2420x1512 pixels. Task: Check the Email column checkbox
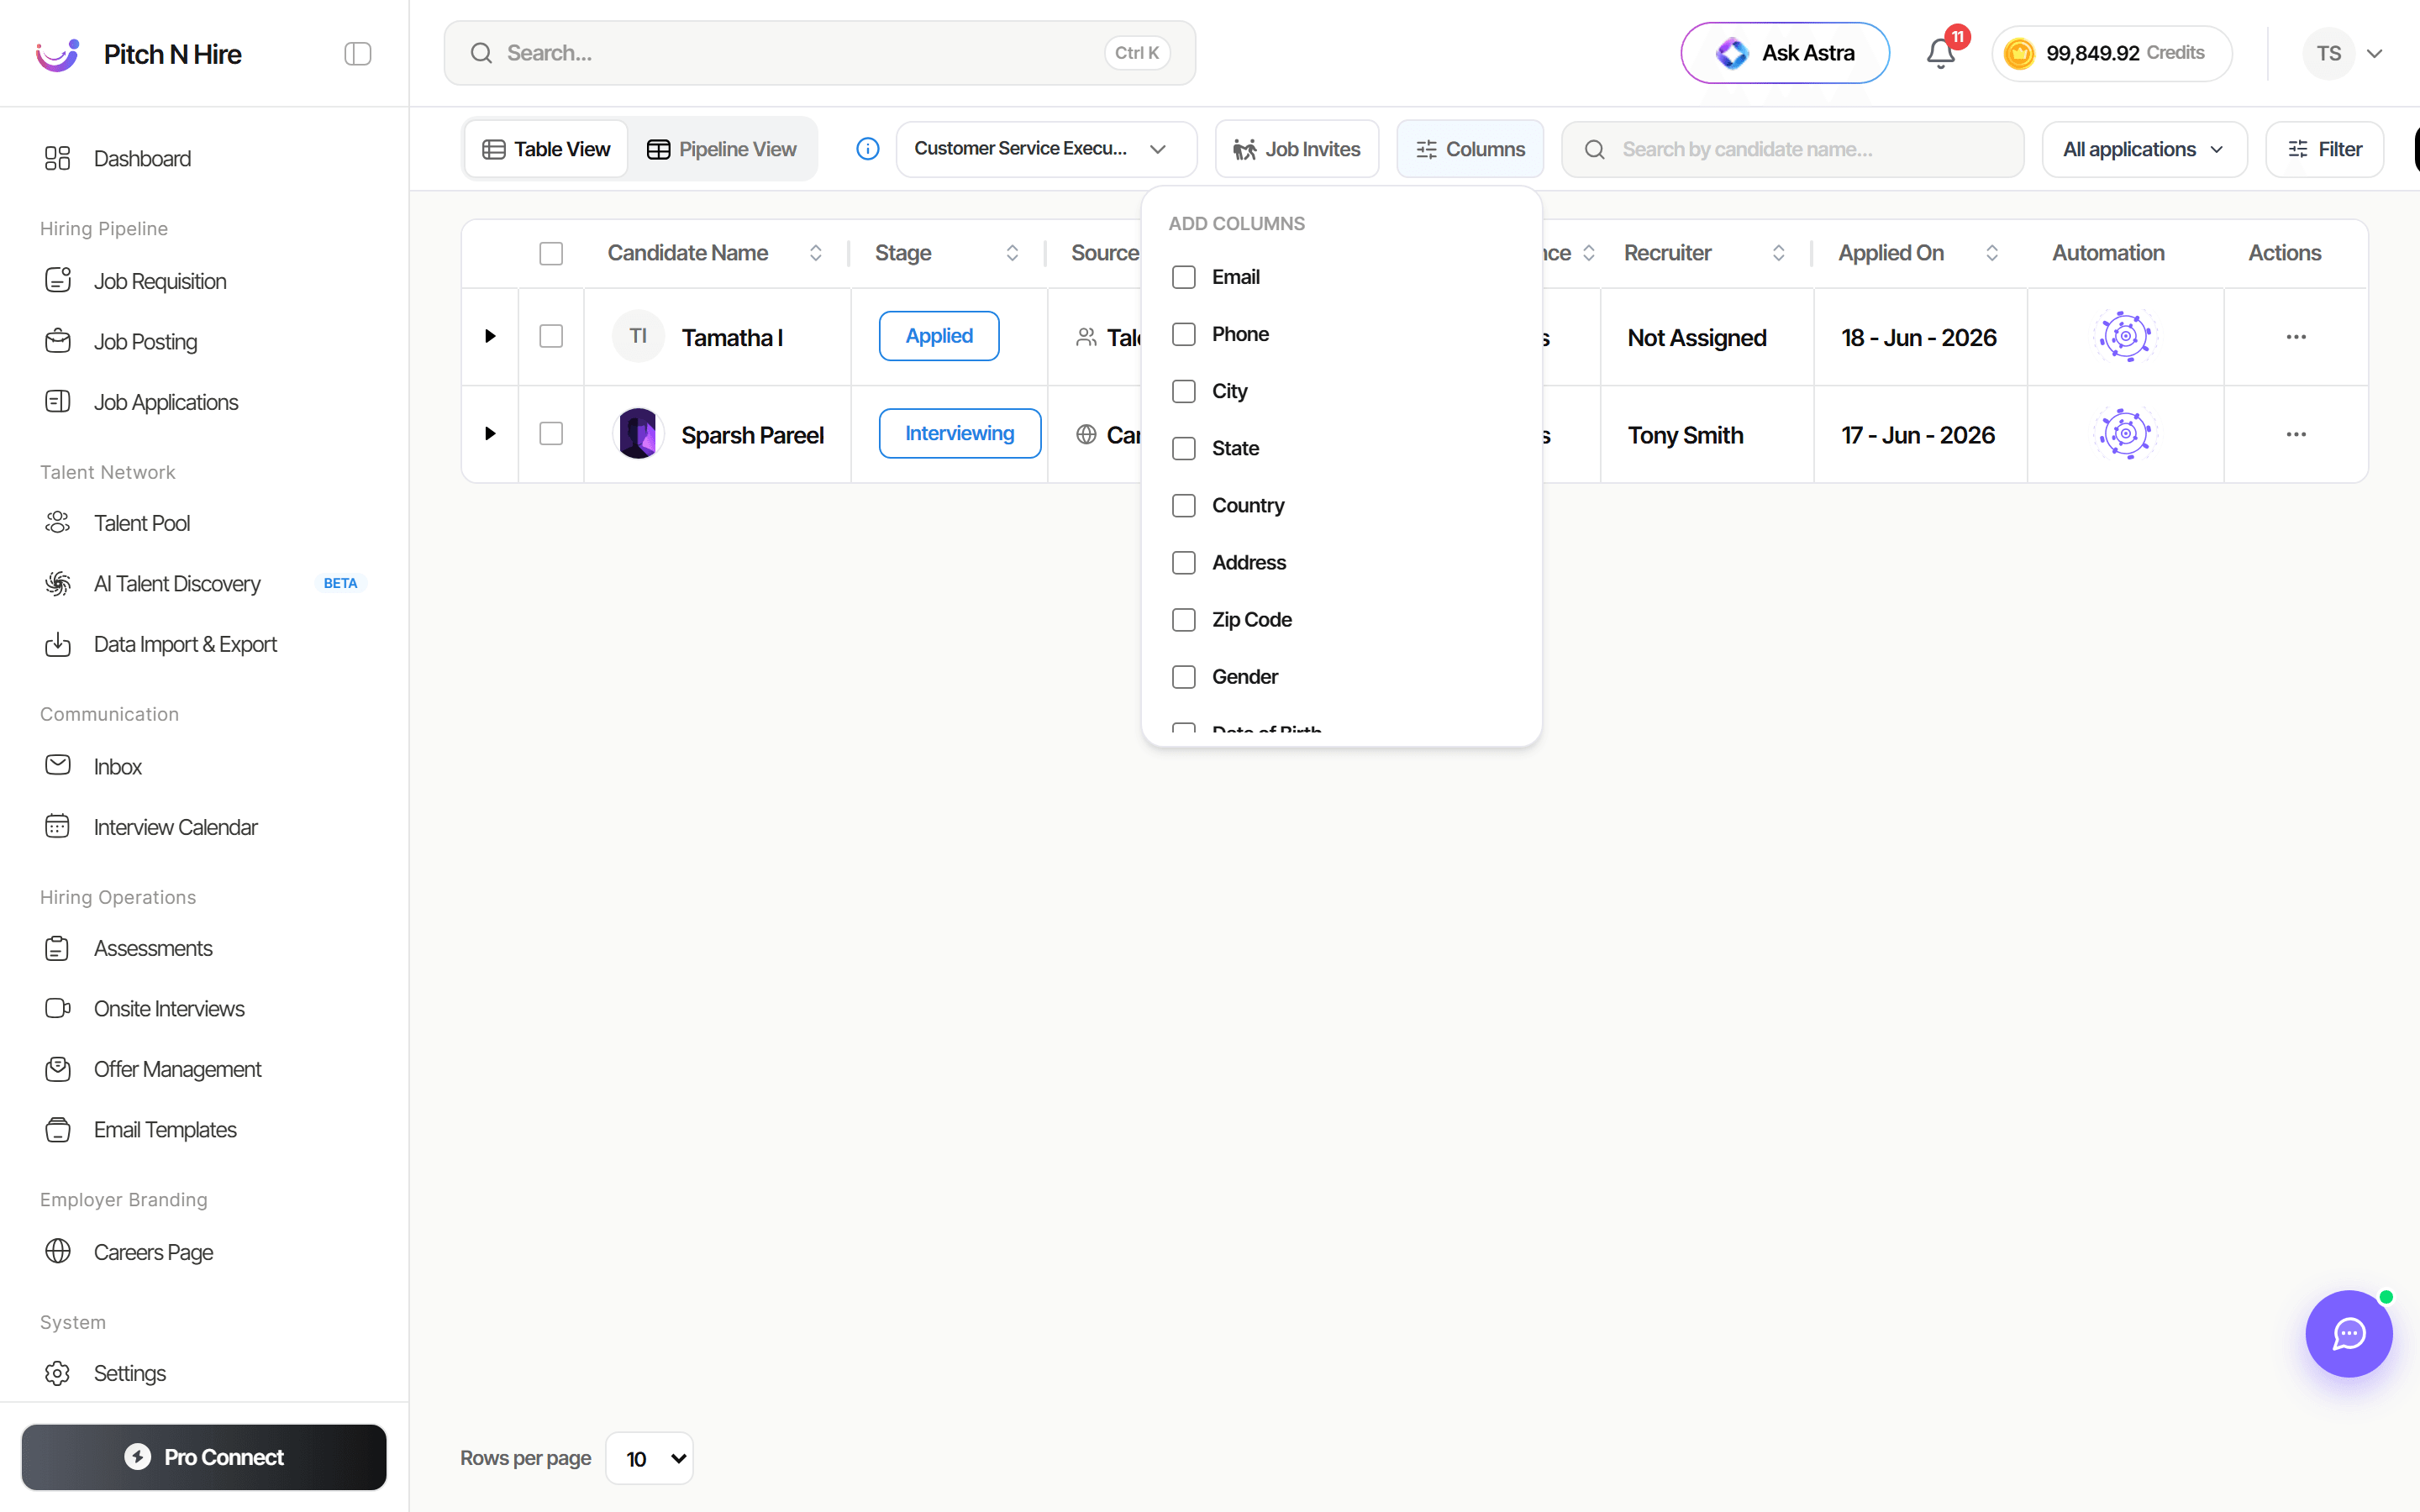tap(1183, 277)
